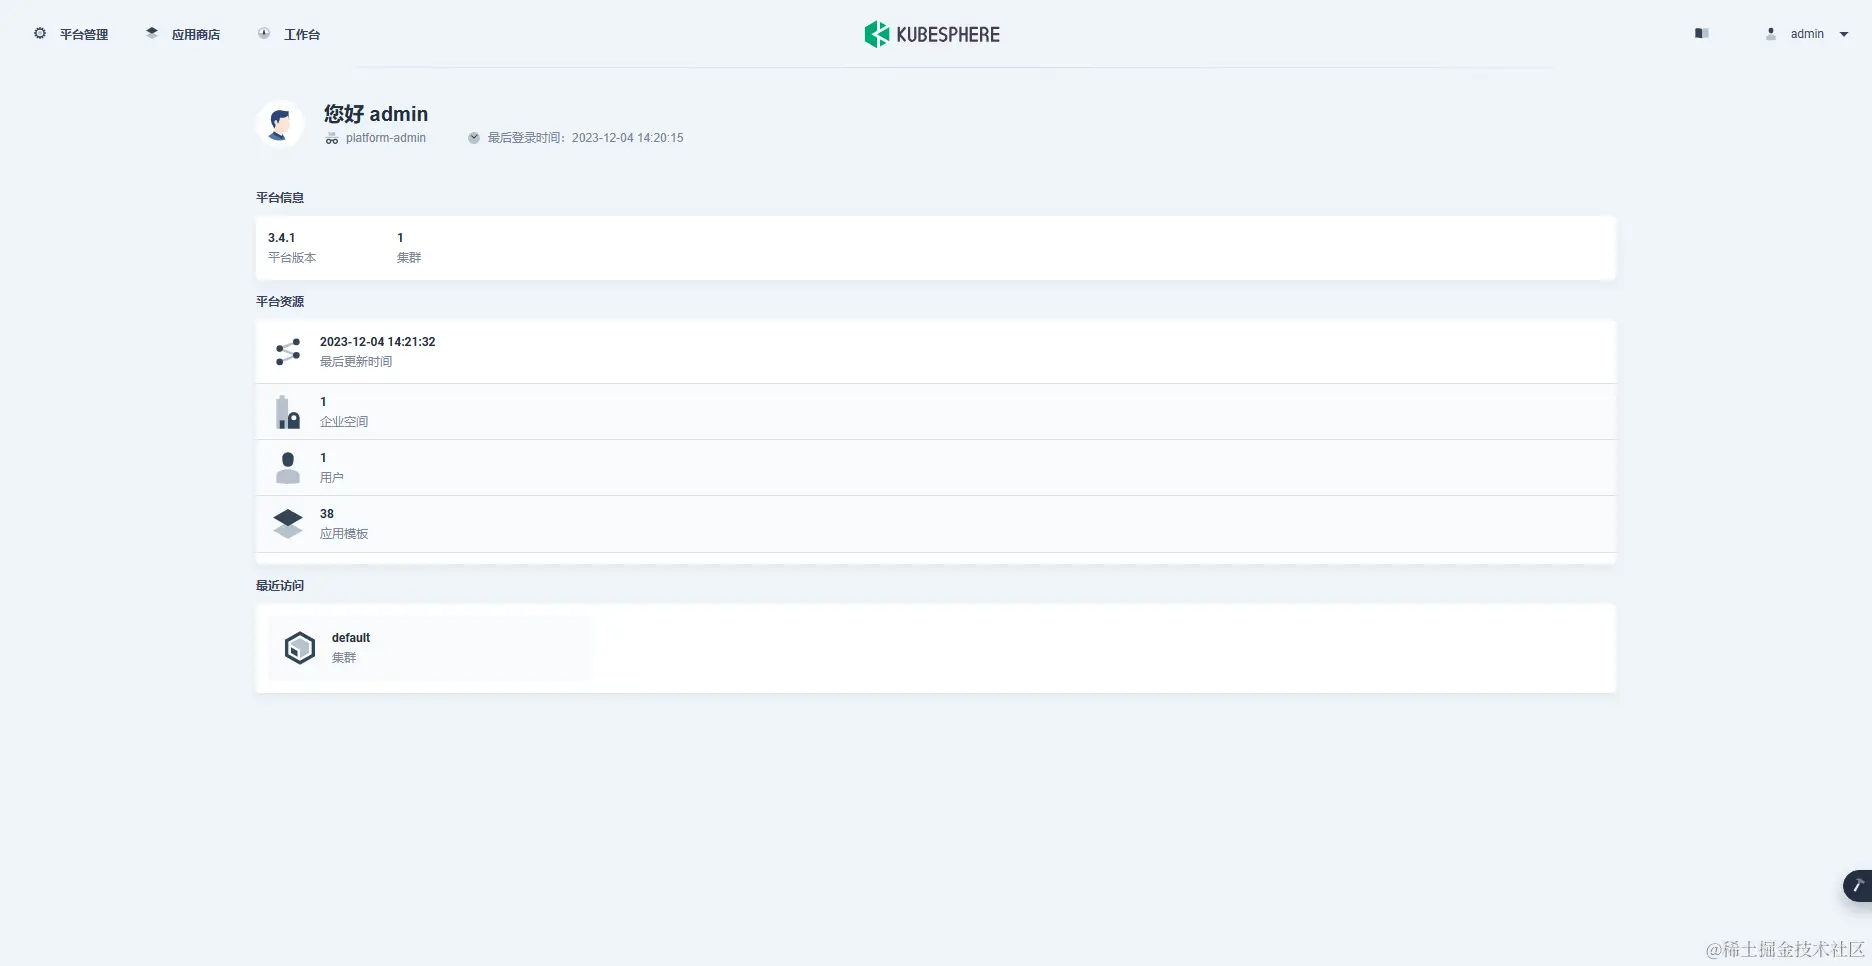Click the documentation icon near admin
The width and height of the screenshot is (1872, 966).
(x=1701, y=33)
